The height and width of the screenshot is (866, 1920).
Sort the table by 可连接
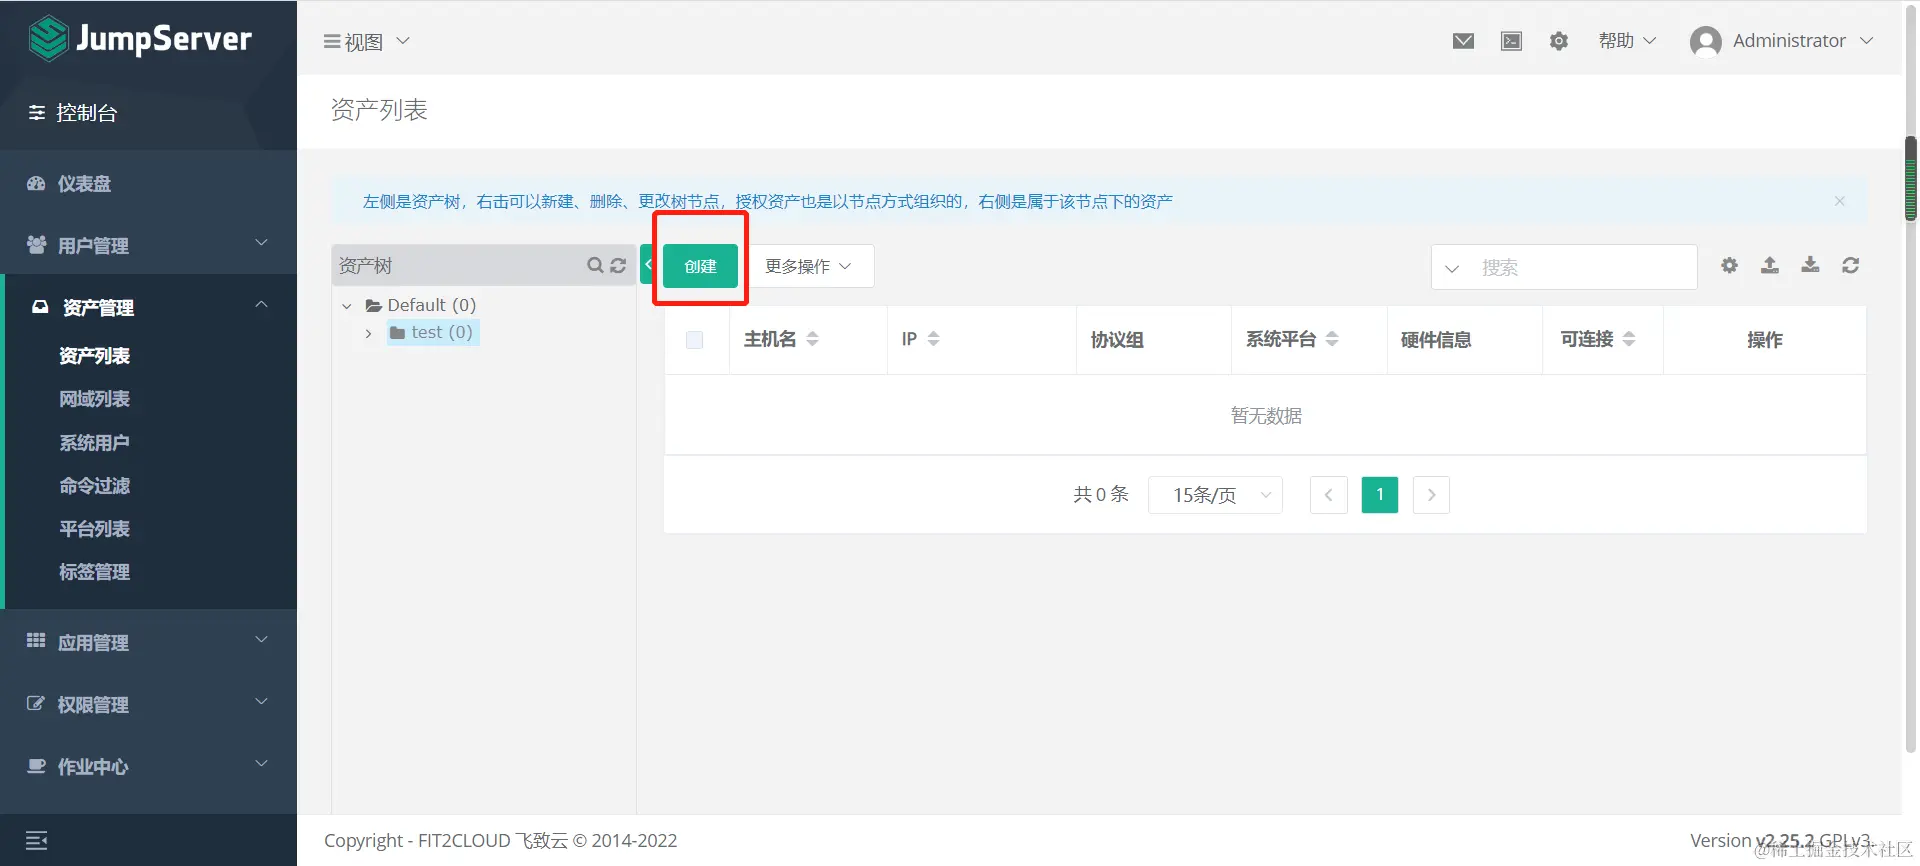tap(1629, 339)
